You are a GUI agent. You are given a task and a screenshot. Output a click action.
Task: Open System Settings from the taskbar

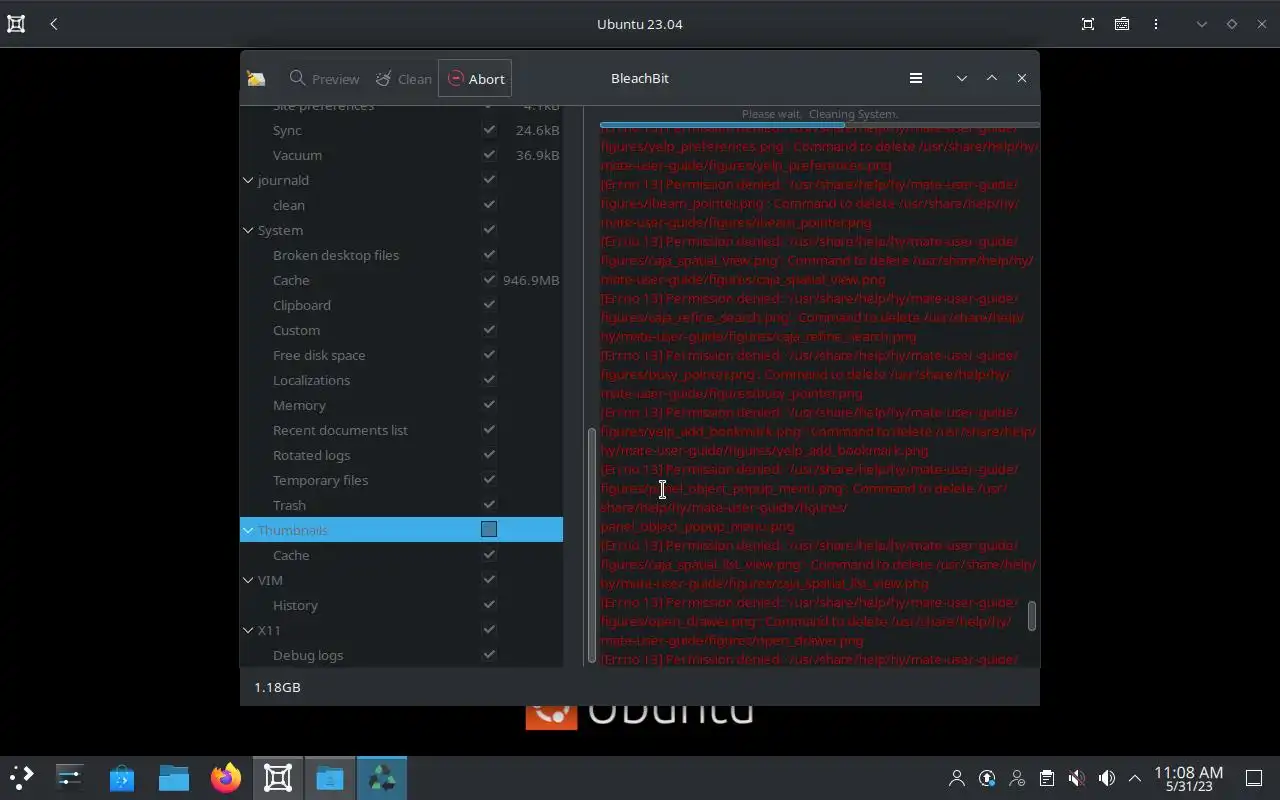(70, 777)
